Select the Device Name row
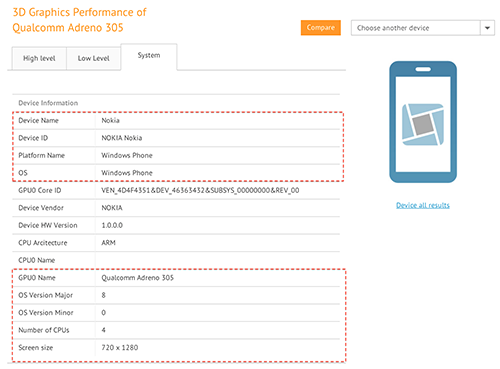 (x=176, y=121)
